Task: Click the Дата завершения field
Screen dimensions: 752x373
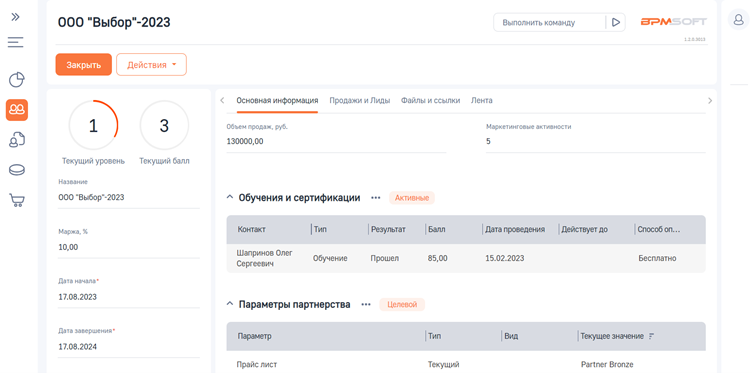Action: coord(129,347)
